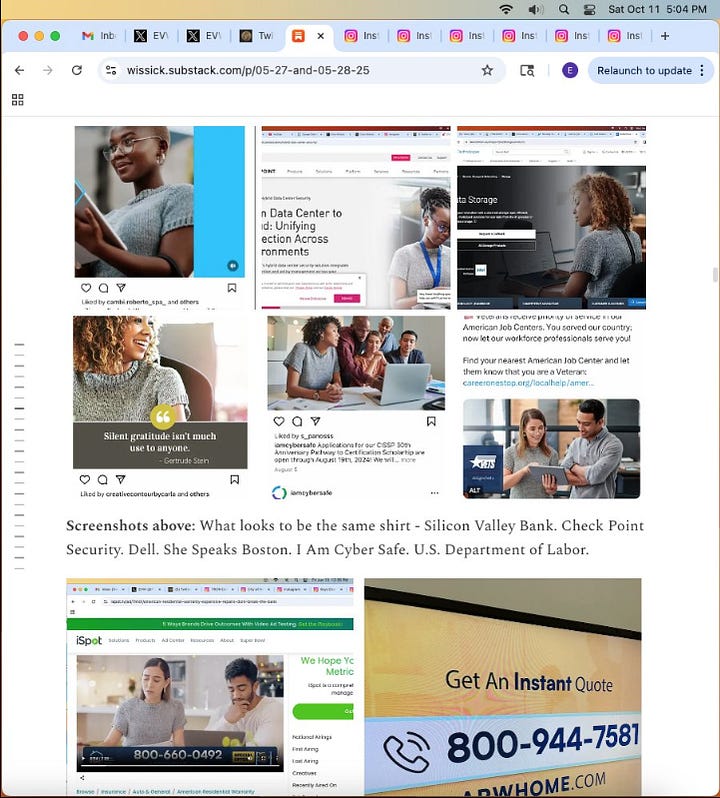
Task: Open the site information icon in address bar
Action: tap(111, 70)
